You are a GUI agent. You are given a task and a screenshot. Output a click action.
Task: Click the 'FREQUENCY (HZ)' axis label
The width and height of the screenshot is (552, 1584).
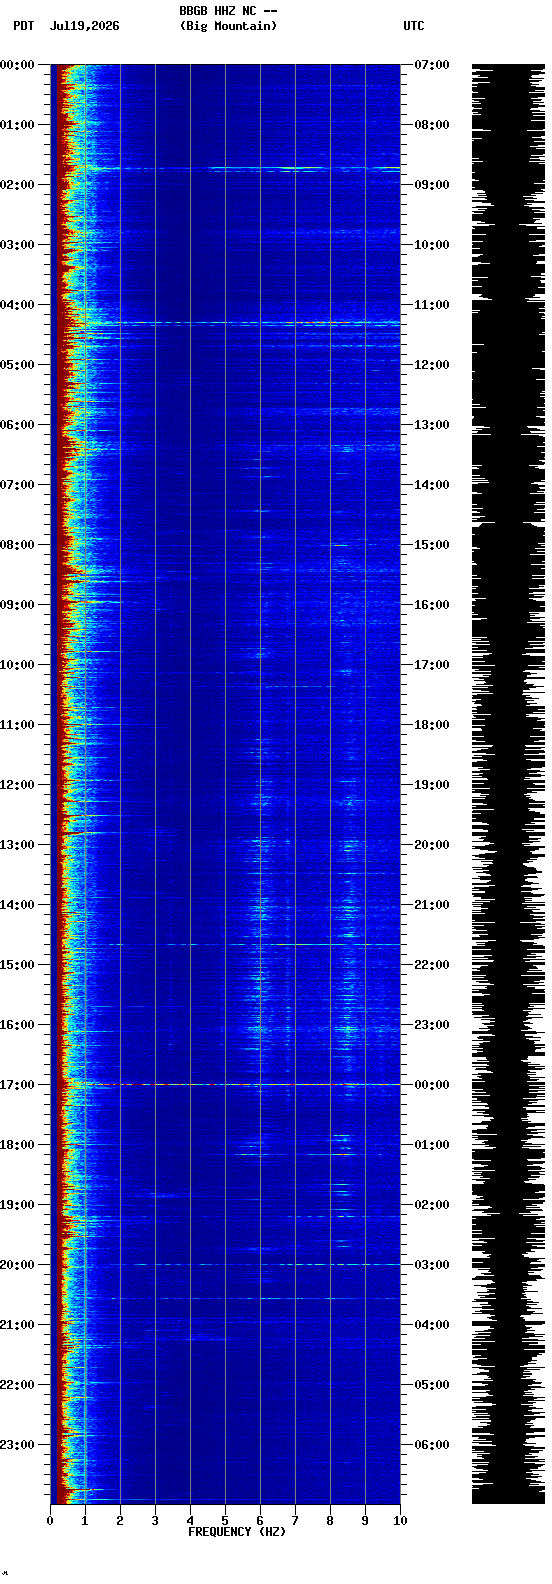(237, 1532)
